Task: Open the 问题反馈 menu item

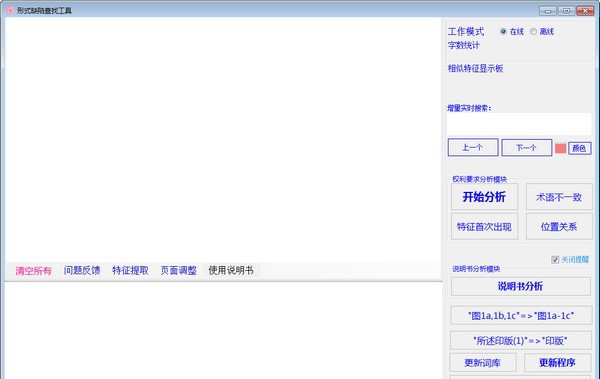Action: click(x=82, y=270)
